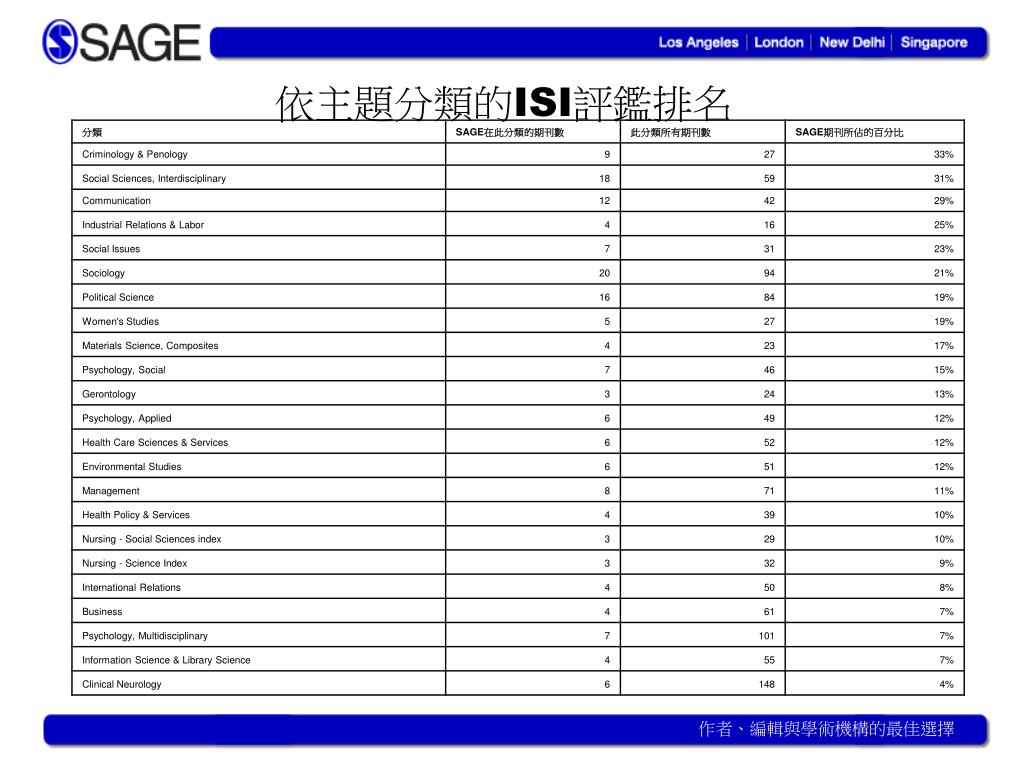The image size is (1024, 768).
Task: Select the Nursing - Social Sciences Index label
Action: [x=152, y=539]
